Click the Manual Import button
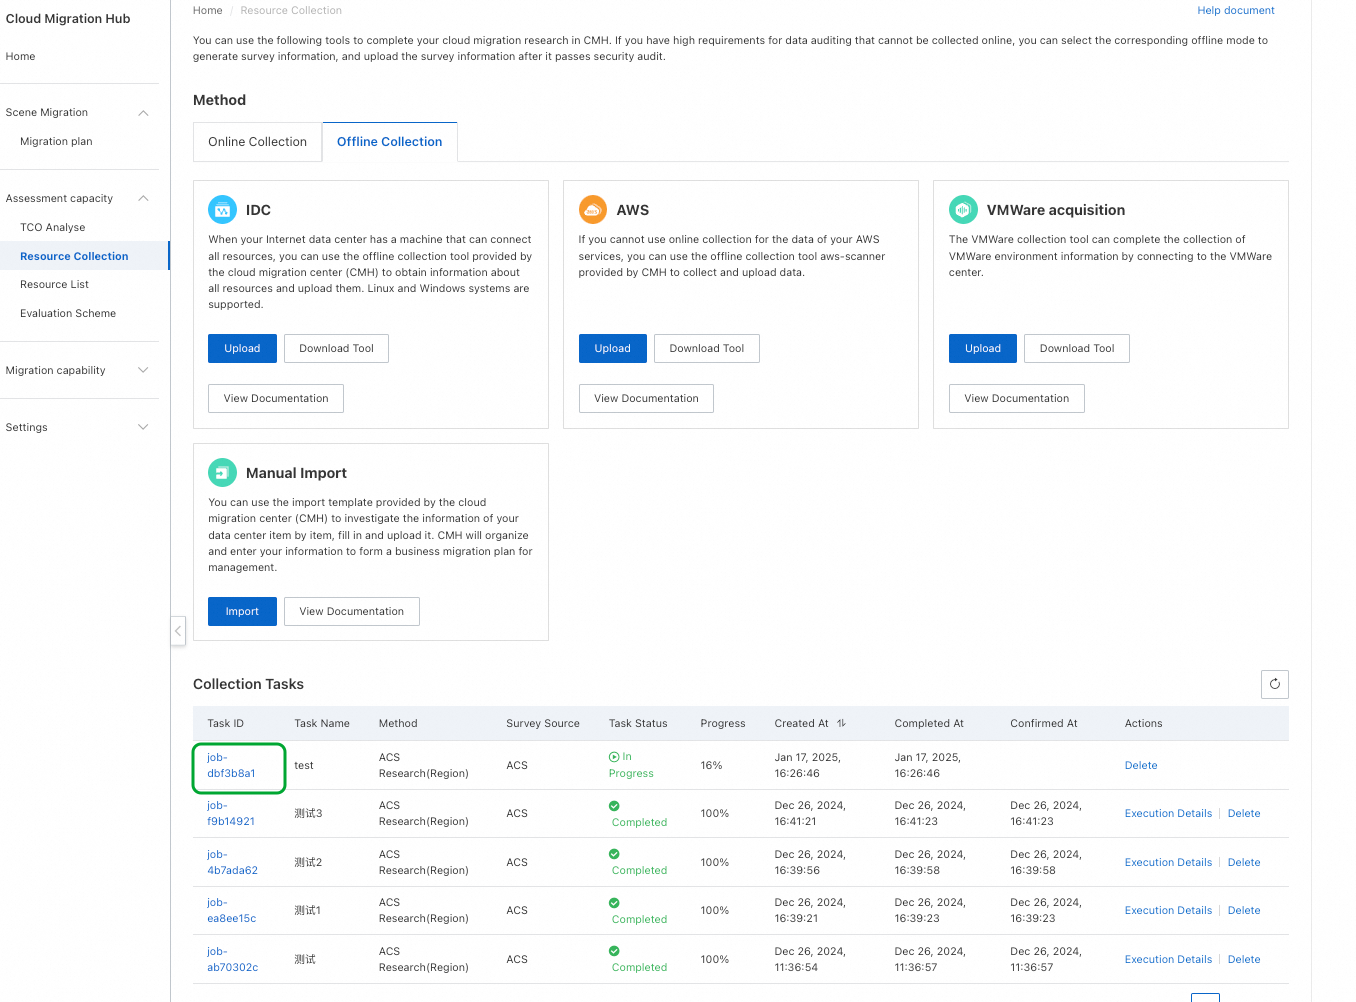 pos(242,612)
